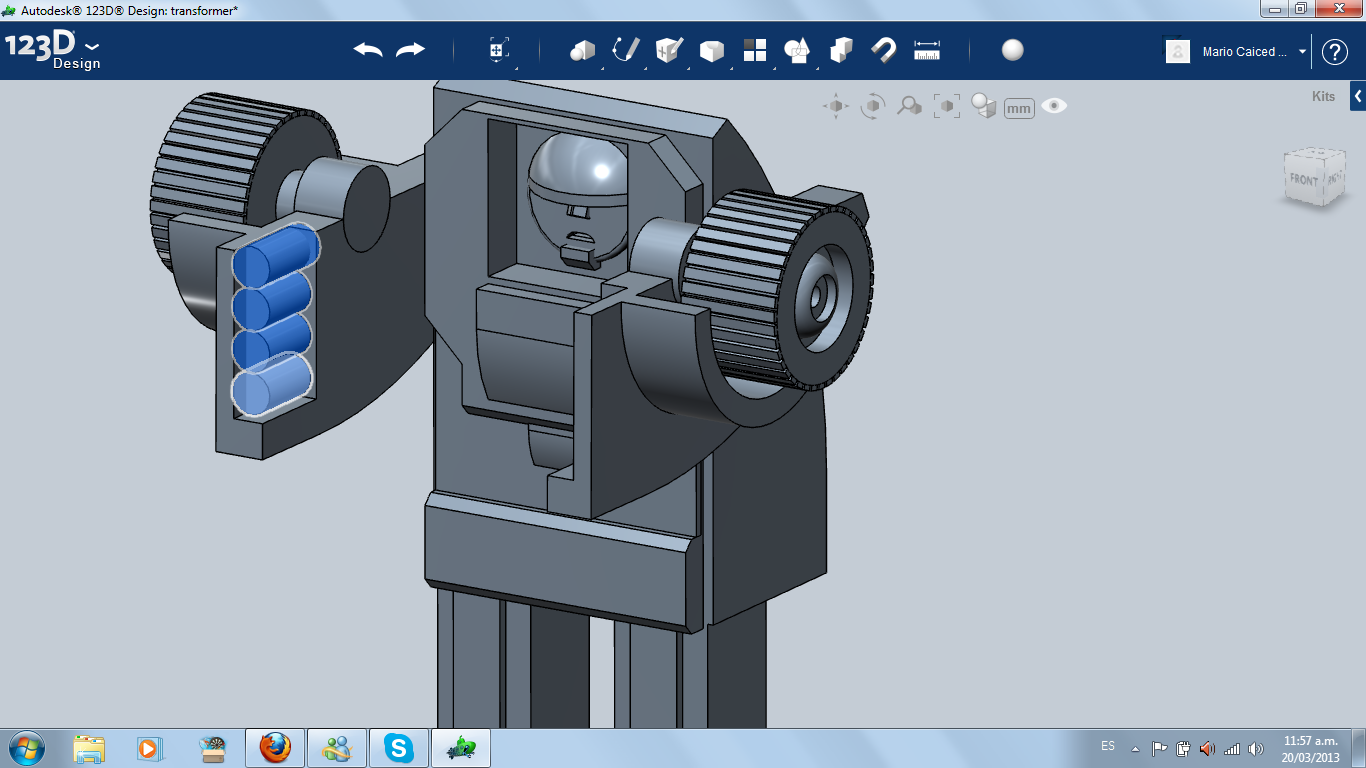Screen dimensions: 1366x768
Task: Undo the last action
Action: point(368,50)
